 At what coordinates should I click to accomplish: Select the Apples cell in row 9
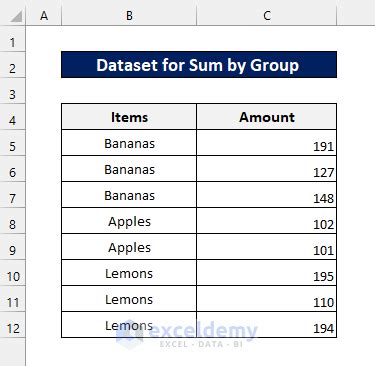[x=129, y=247]
